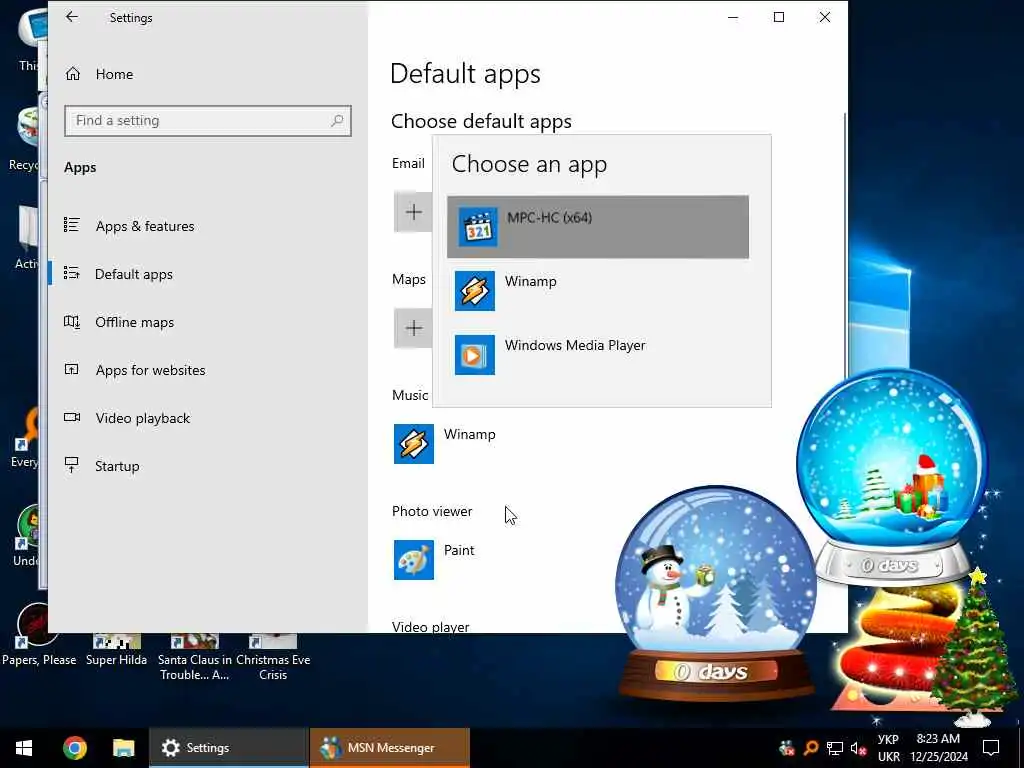
Task: Open the Windows Start menu
Action: point(24,748)
